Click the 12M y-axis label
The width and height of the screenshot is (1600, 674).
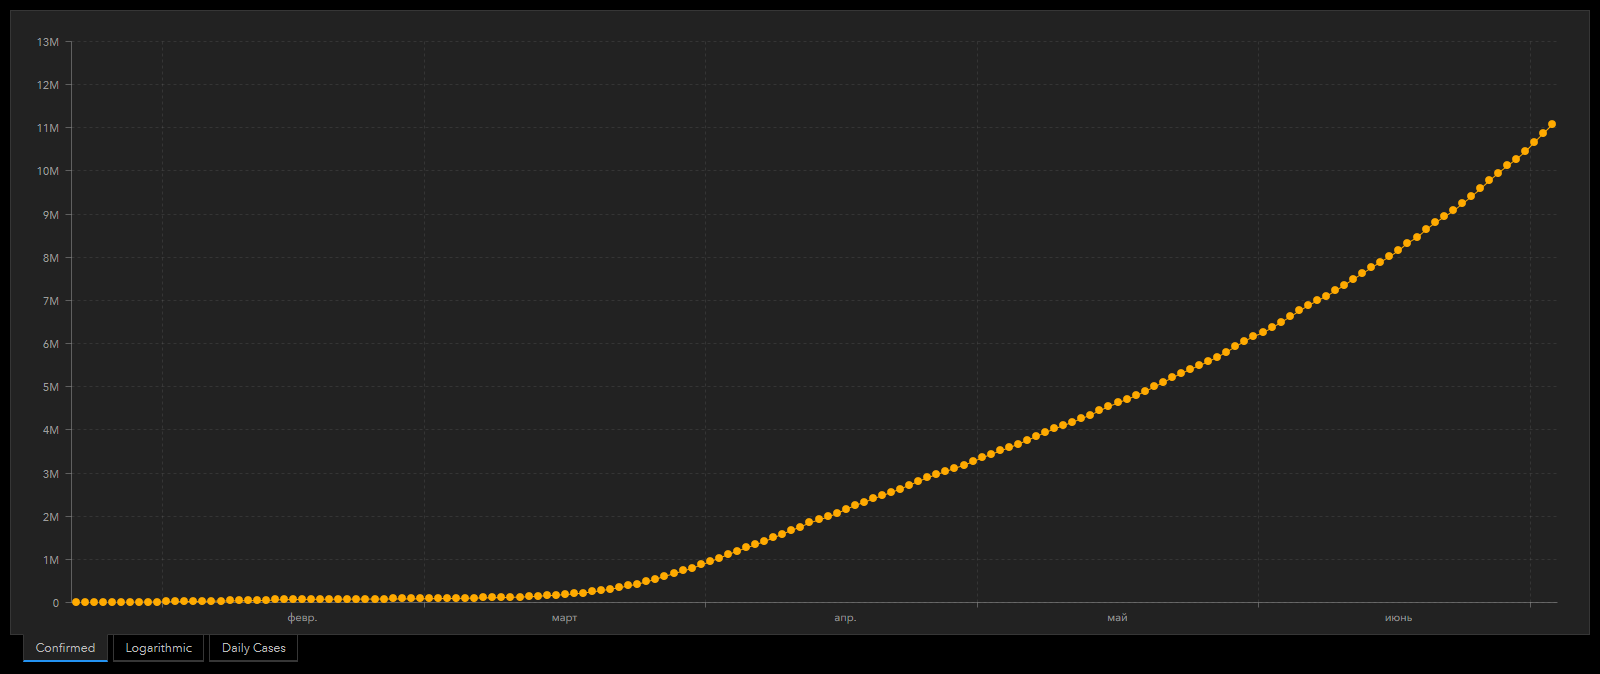tap(48, 85)
